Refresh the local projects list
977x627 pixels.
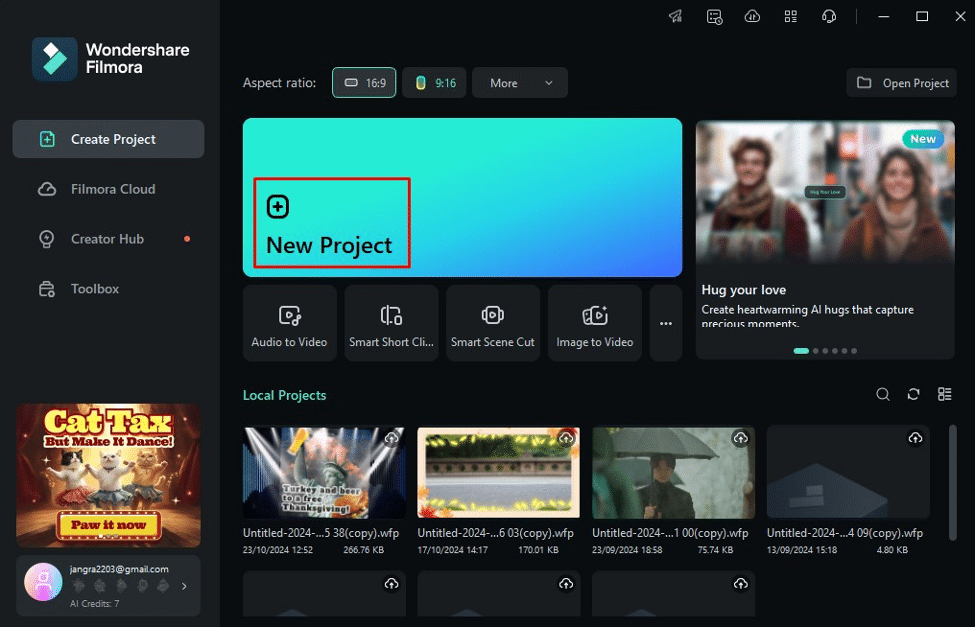914,395
